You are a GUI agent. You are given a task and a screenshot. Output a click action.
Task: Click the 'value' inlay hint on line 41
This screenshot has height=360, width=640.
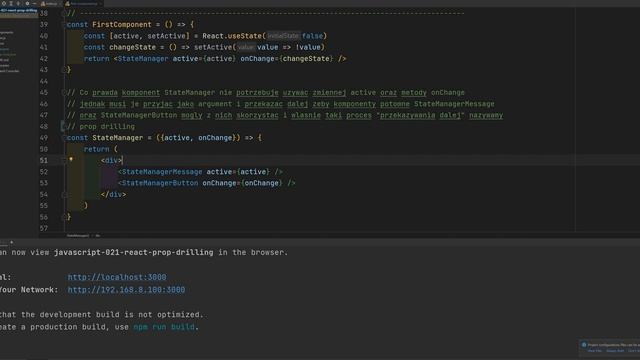click(x=246, y=47)
